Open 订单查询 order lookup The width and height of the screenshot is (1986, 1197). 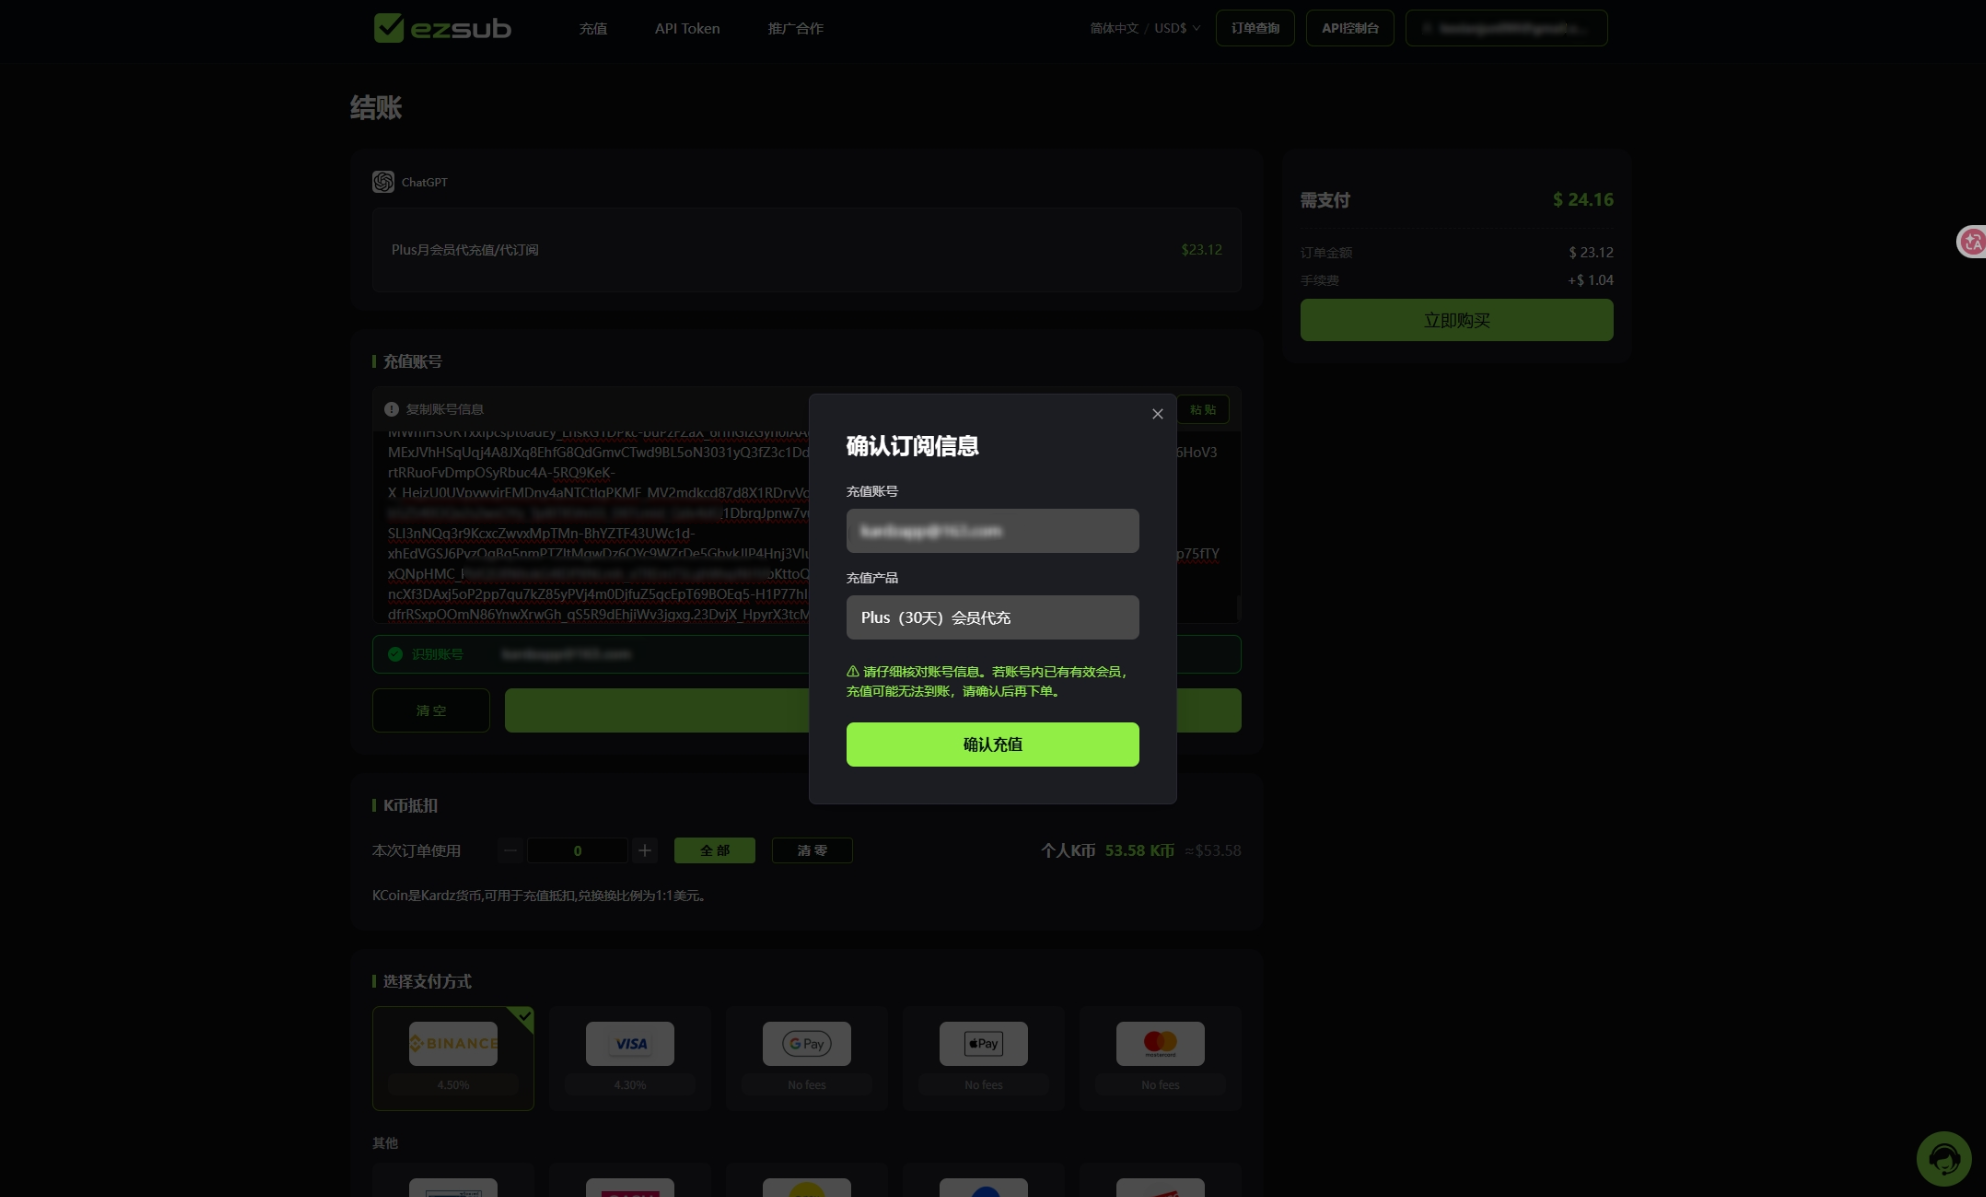[1255, 28]
